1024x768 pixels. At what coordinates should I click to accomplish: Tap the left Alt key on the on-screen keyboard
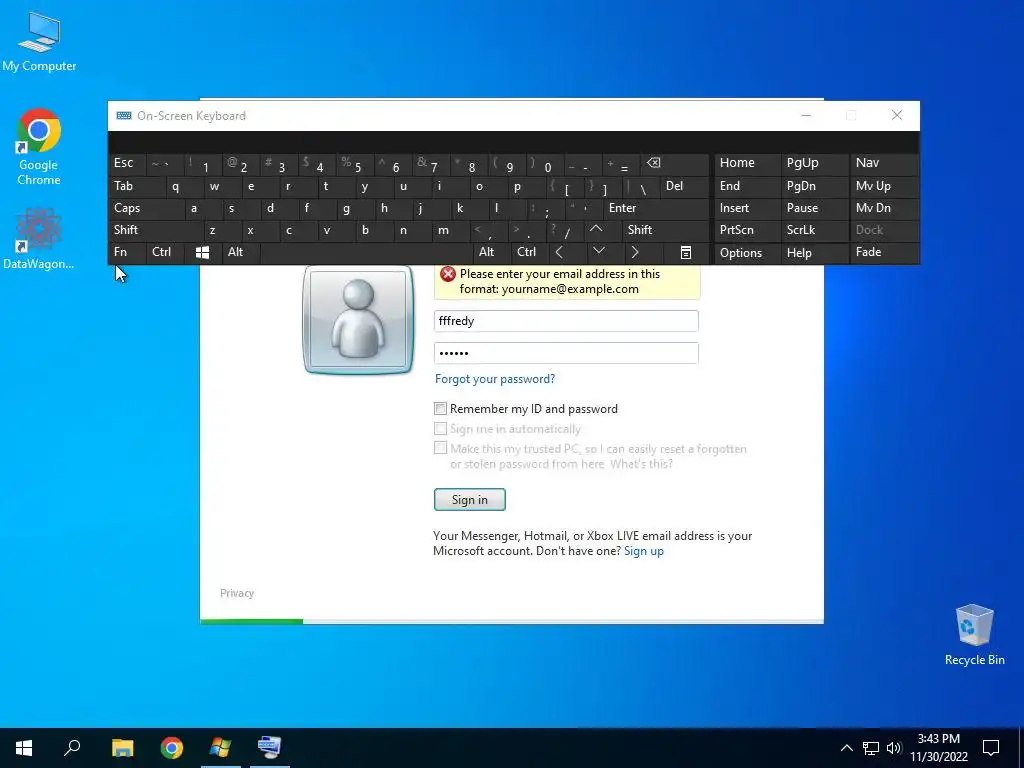(x=240, y=252)
